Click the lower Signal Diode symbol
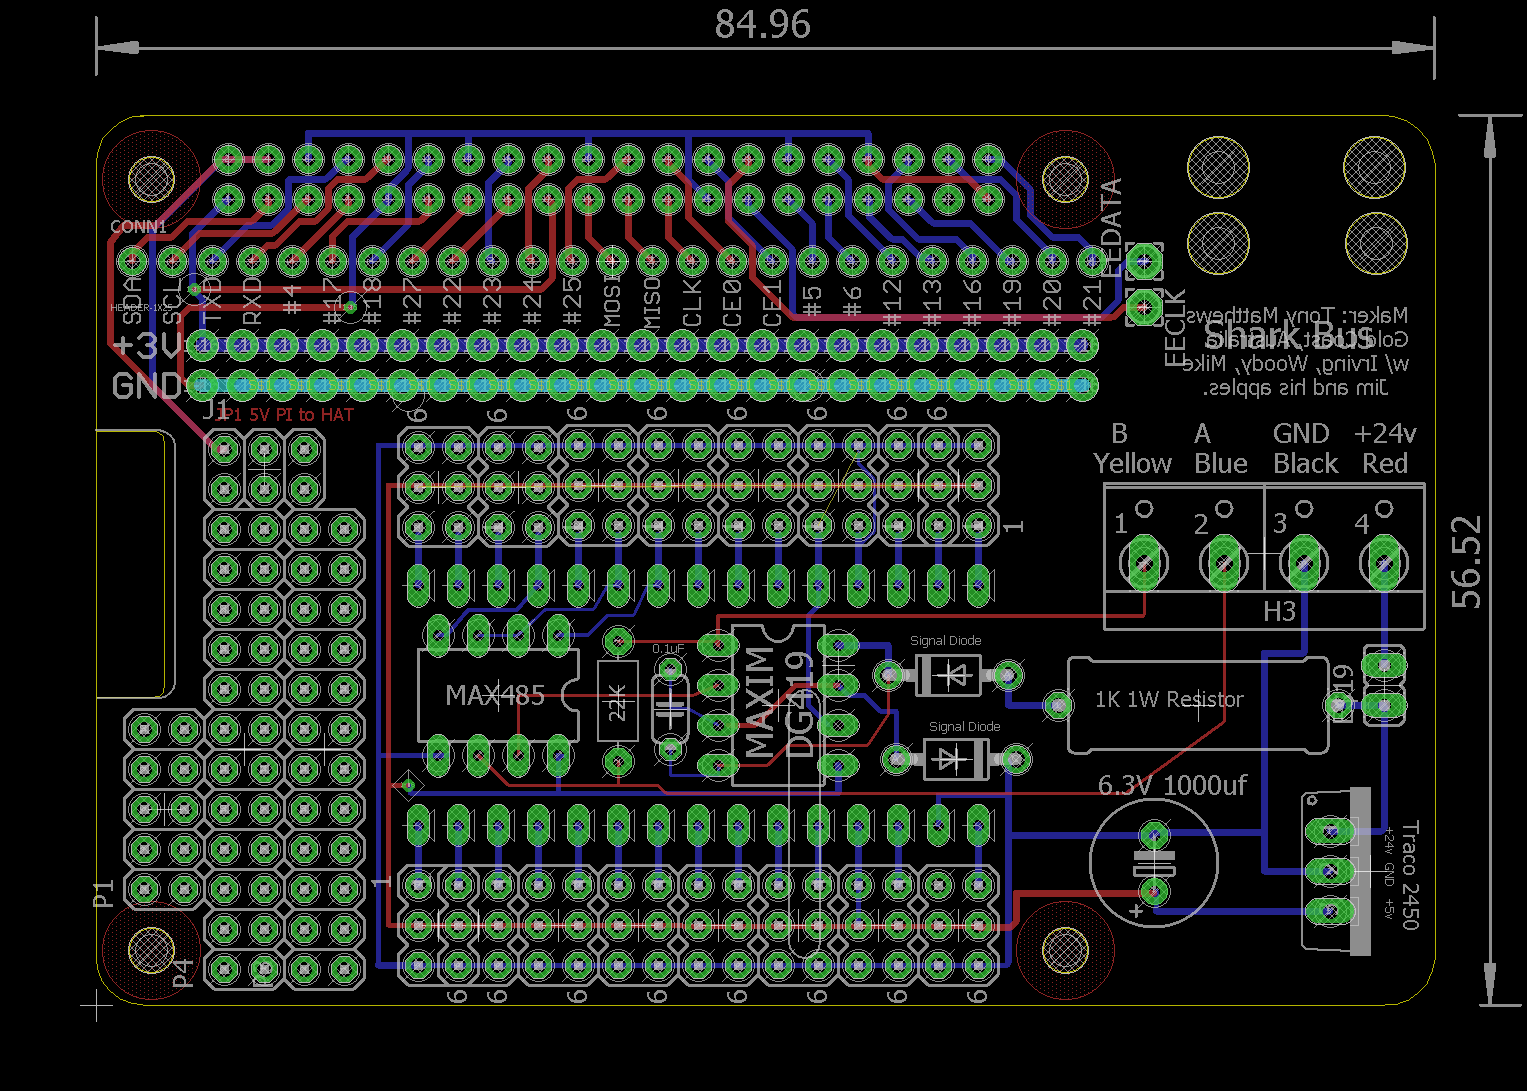Screen dimensions: 1527x1091 [x=954, y=761]
